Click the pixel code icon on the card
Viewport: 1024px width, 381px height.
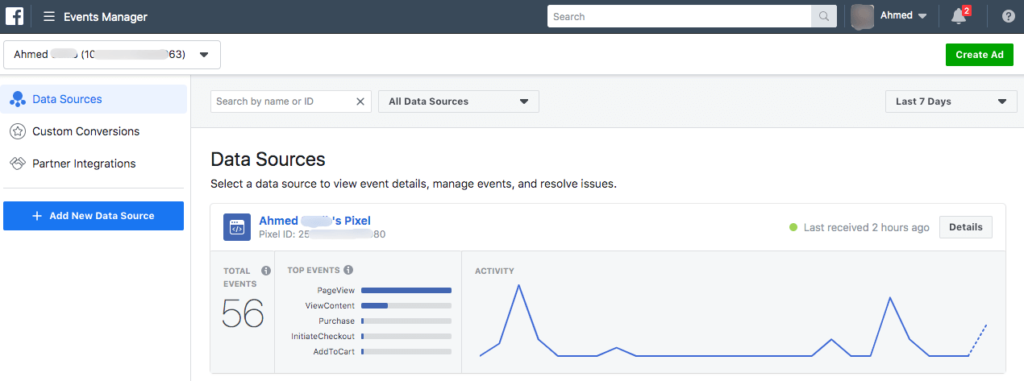point(236,227)
